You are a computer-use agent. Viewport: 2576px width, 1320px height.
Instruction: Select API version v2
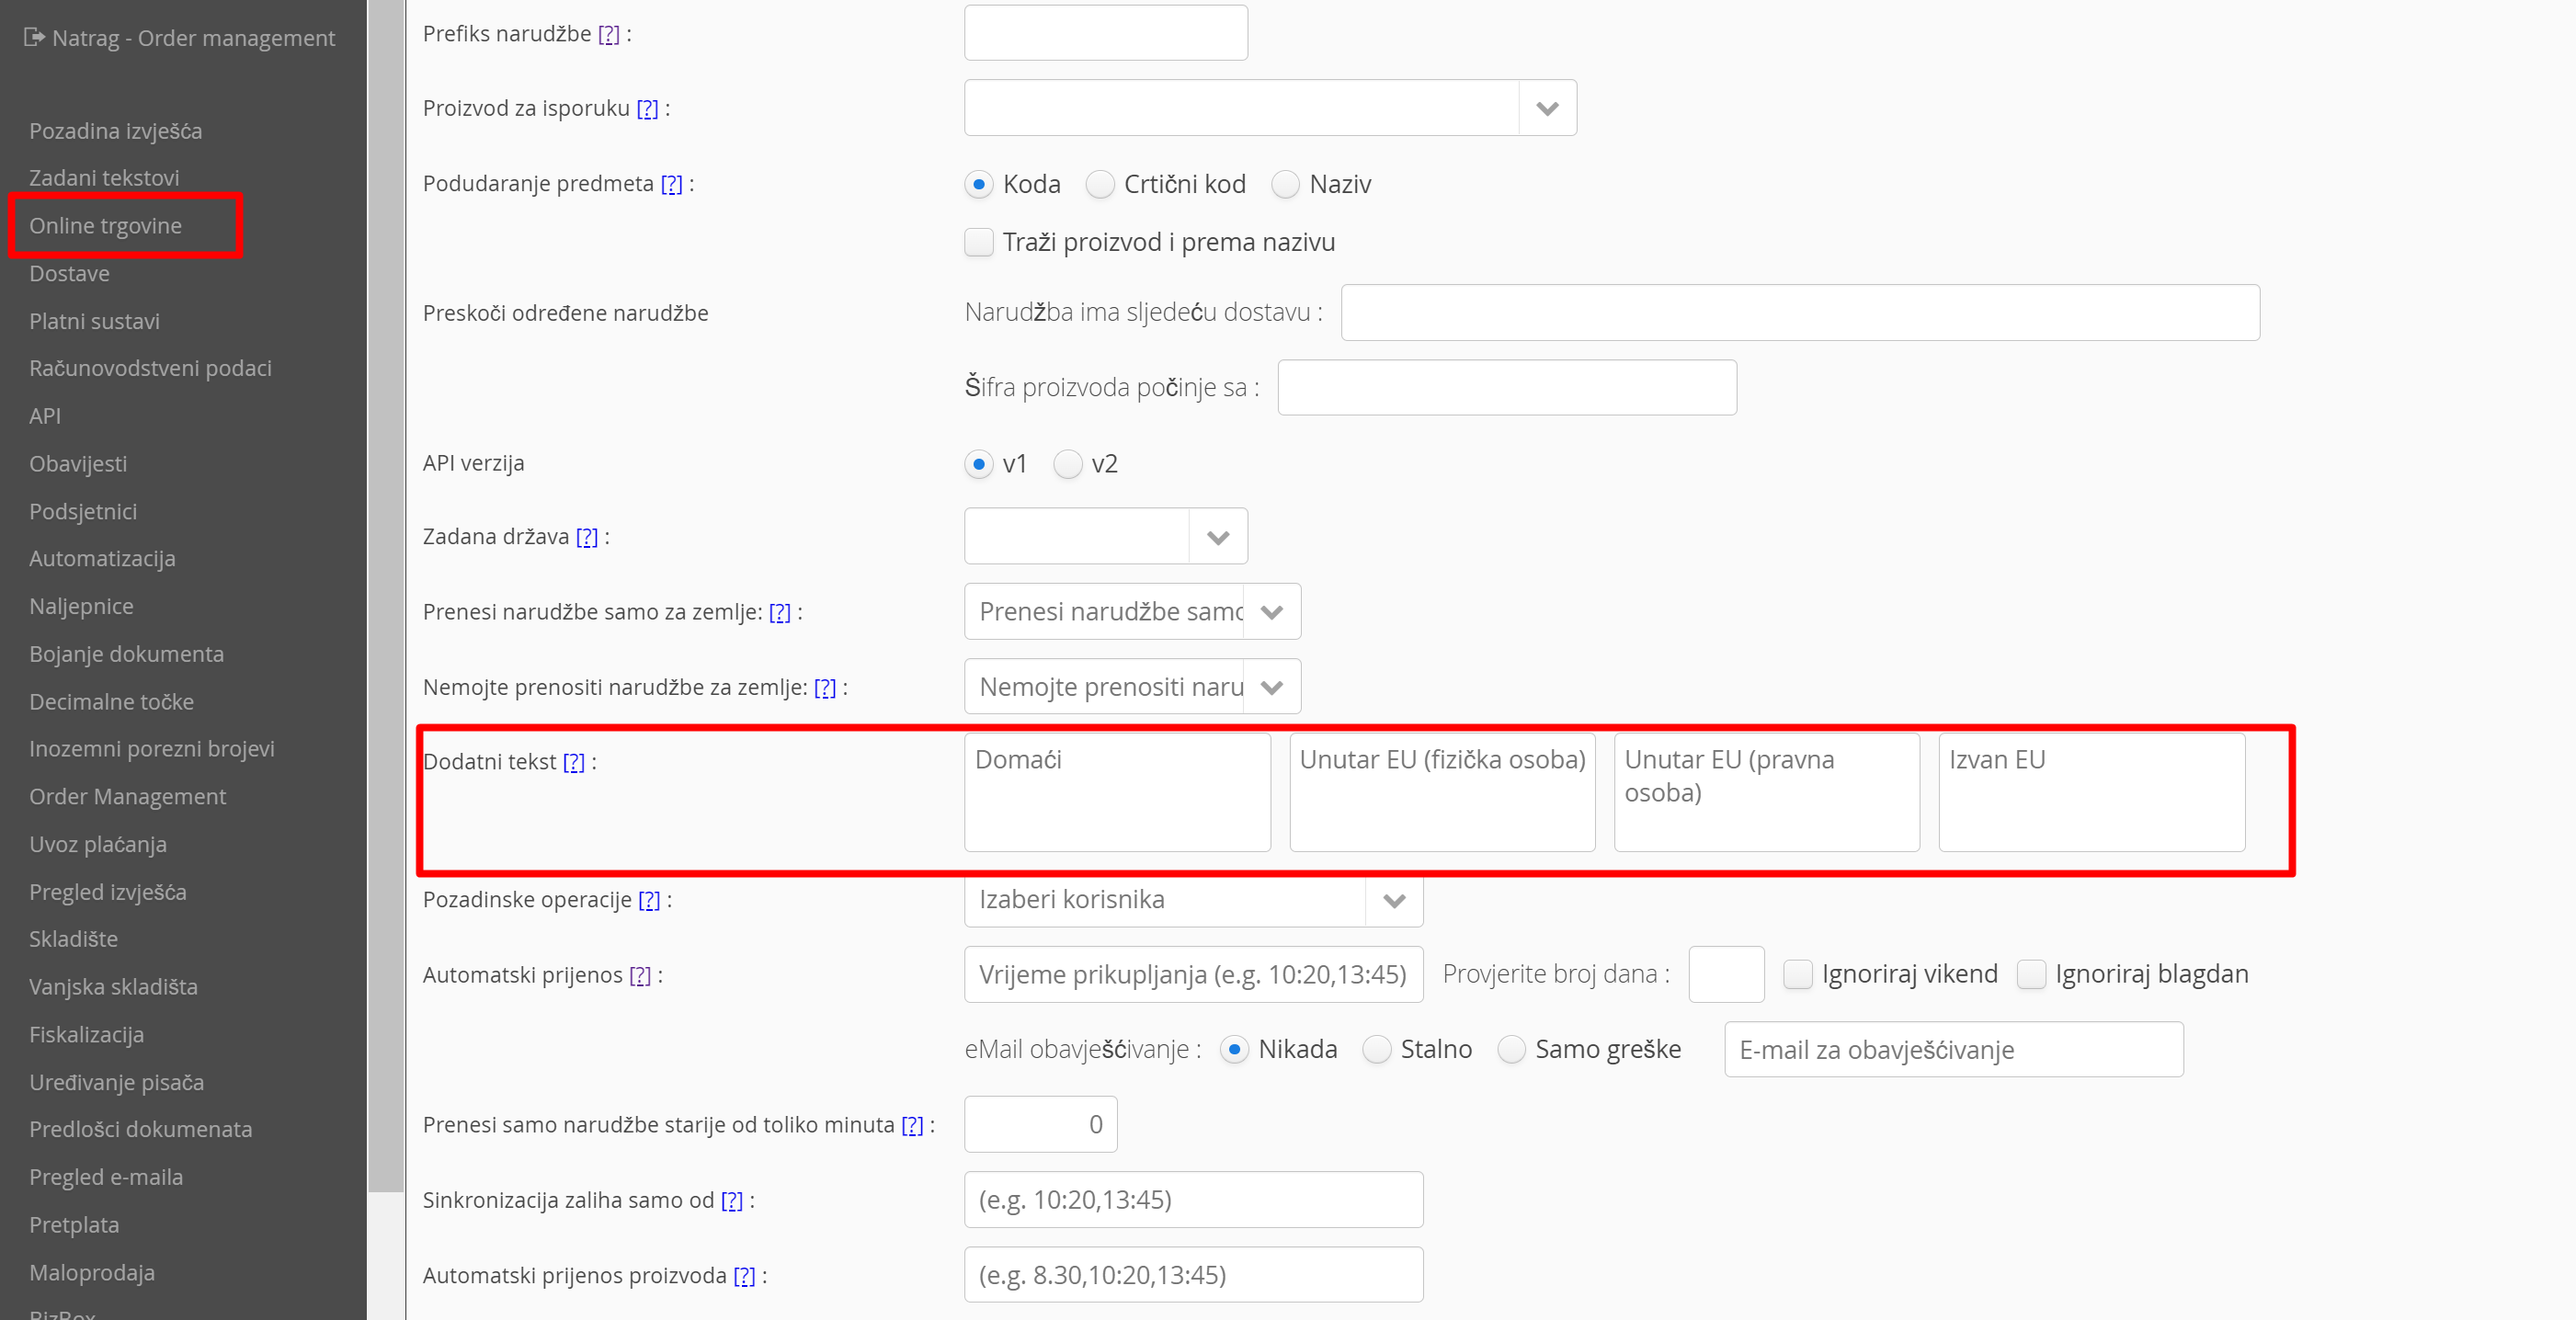1068,464
